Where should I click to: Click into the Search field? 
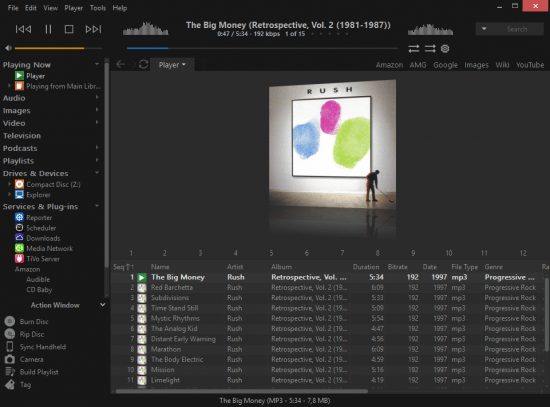pos(517,29)
